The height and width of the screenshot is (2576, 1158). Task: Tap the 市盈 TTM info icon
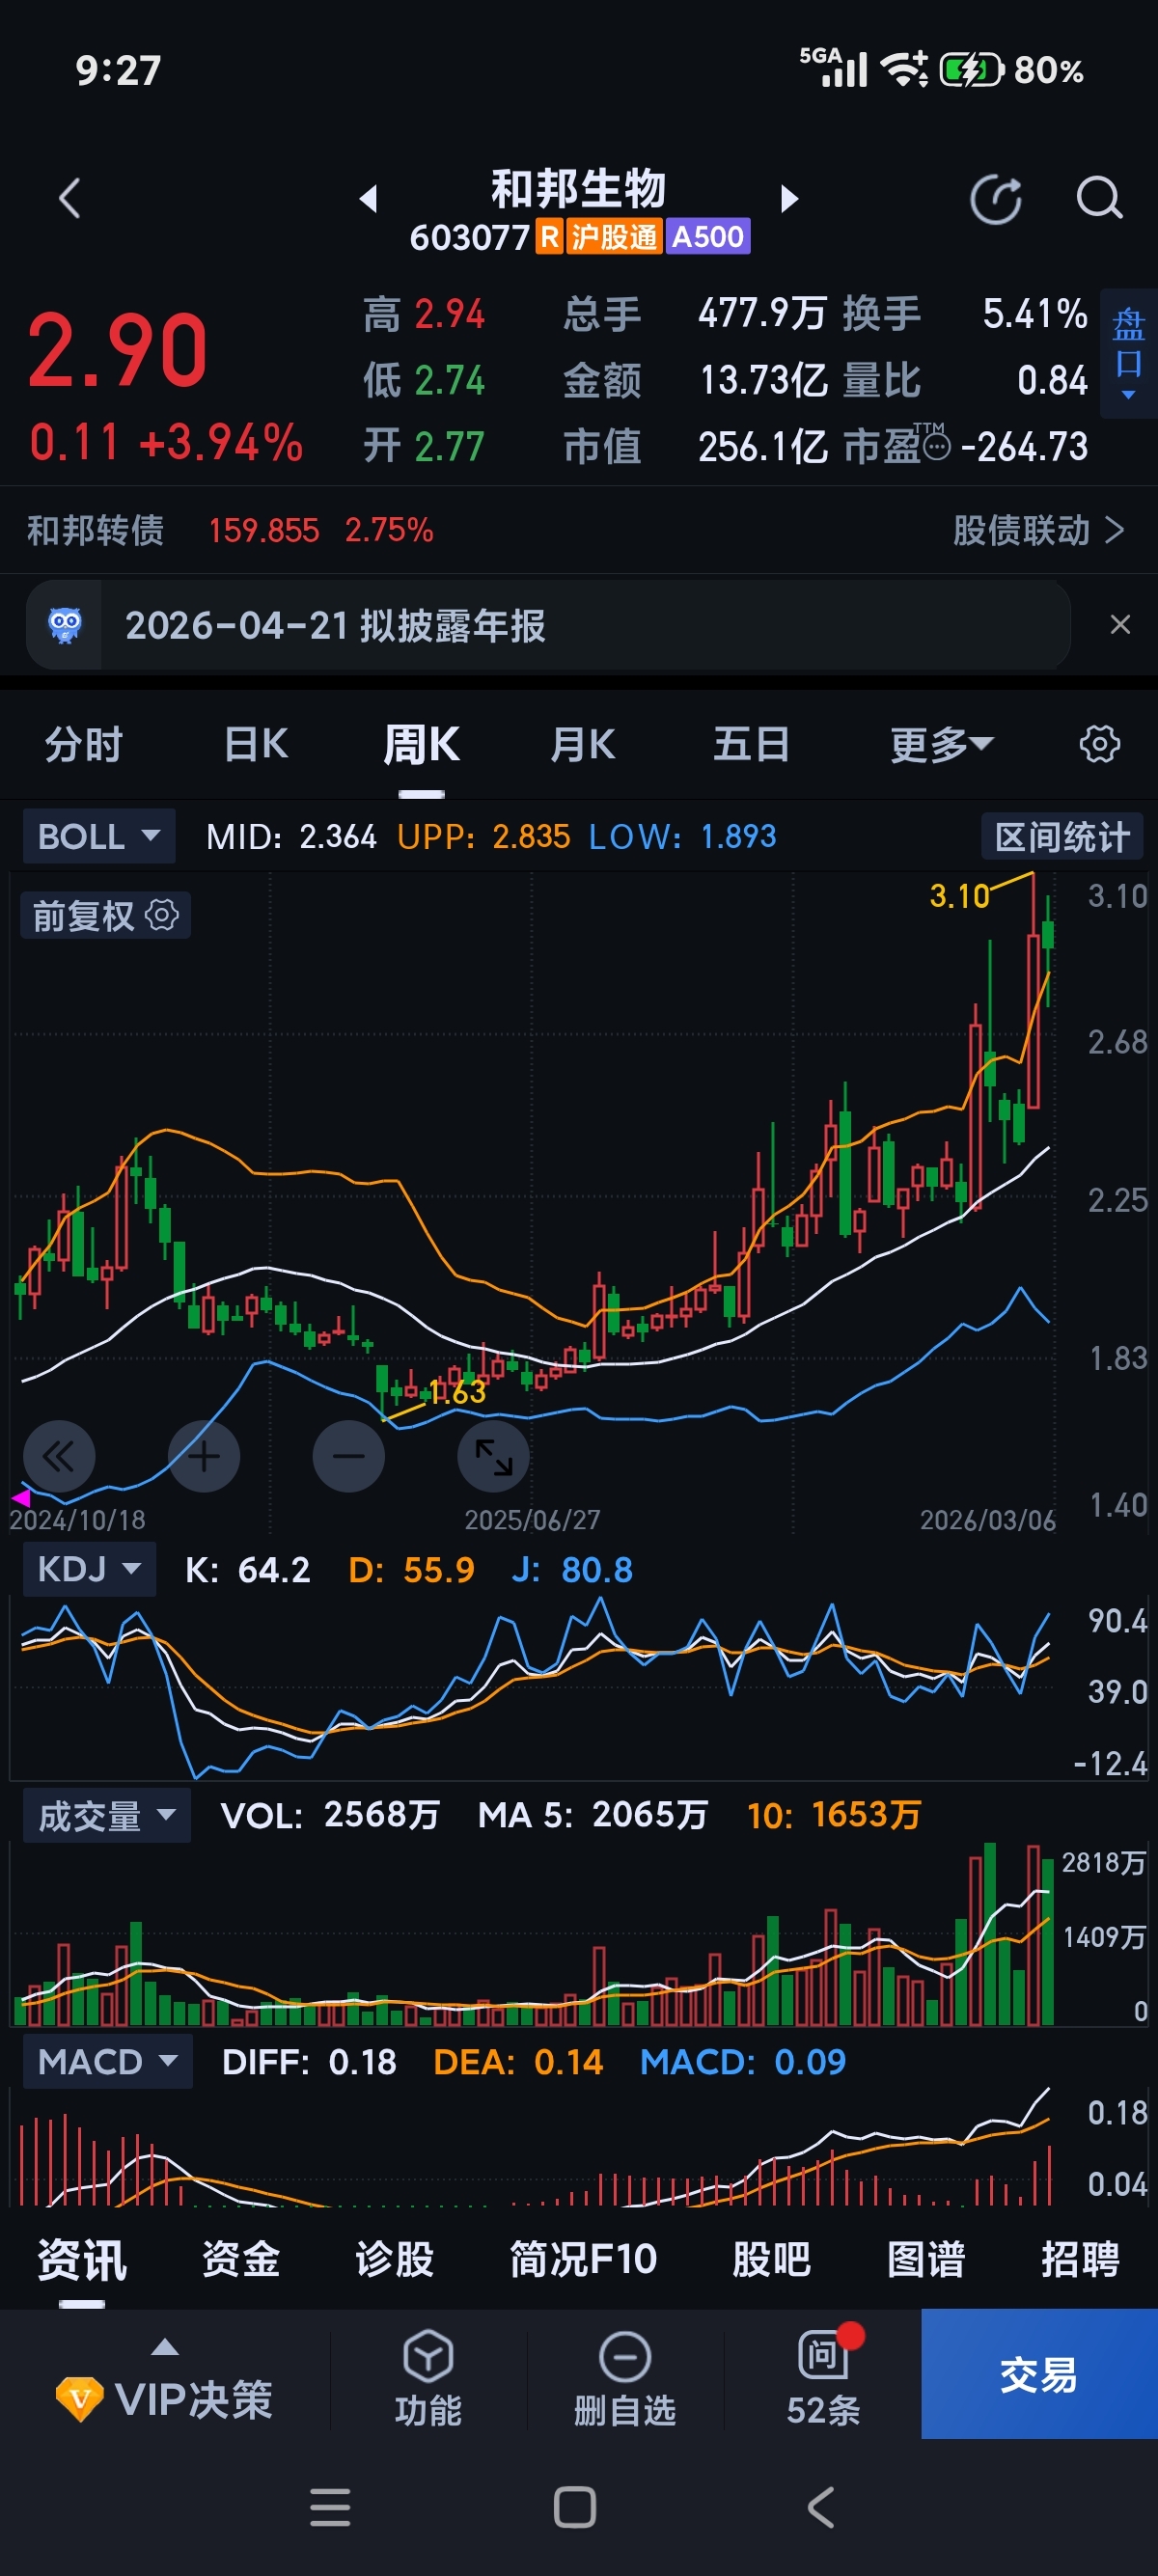pos(936,447)
